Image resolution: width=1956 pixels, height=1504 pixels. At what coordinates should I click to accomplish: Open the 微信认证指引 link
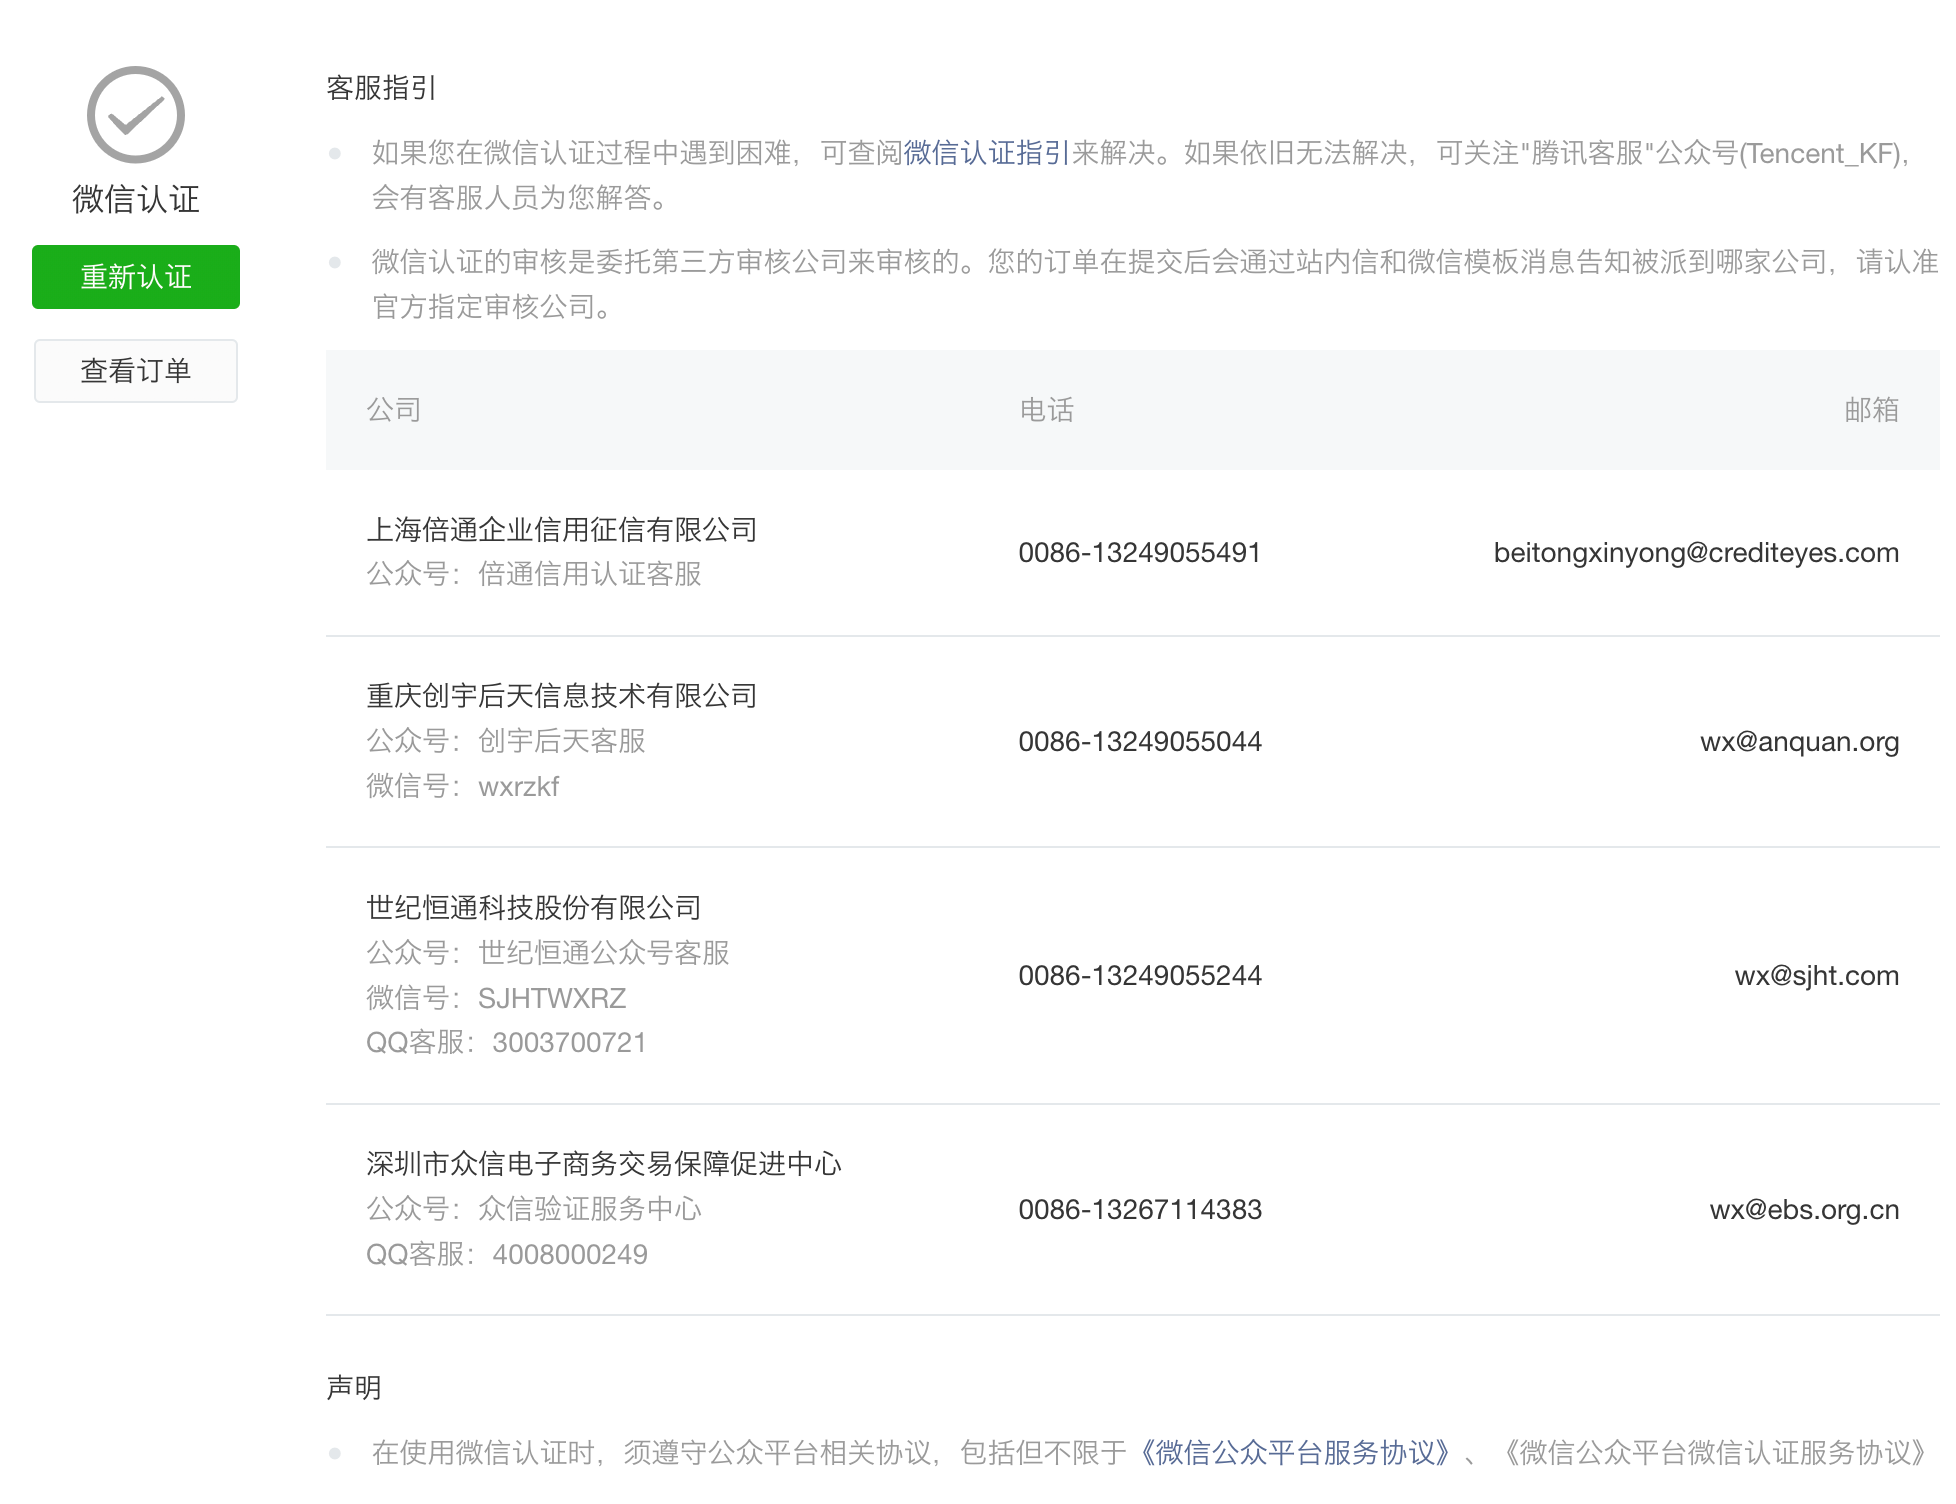click(986, 153)
